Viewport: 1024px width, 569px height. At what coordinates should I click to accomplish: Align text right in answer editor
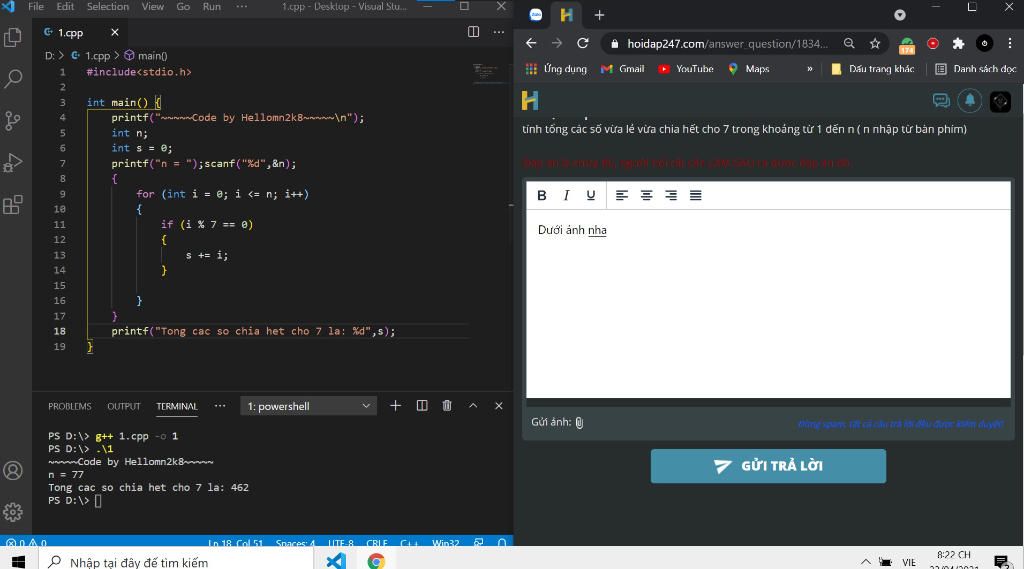(671, 195)
